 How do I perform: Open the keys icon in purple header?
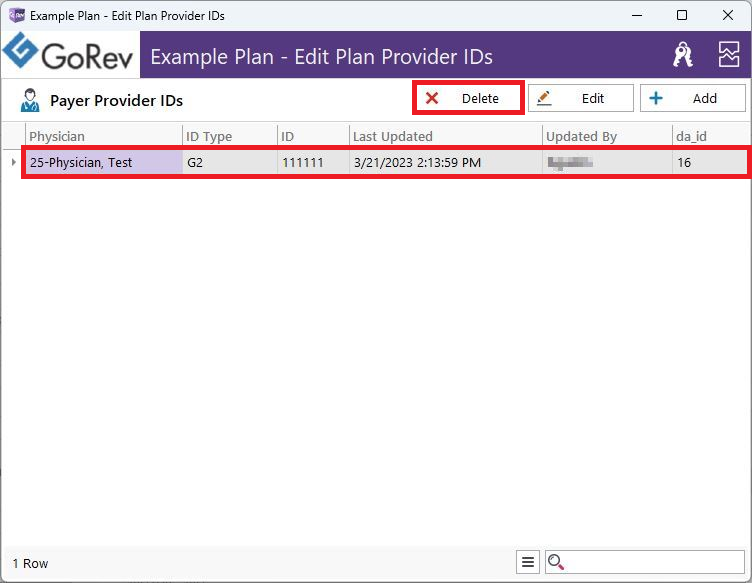682,54
